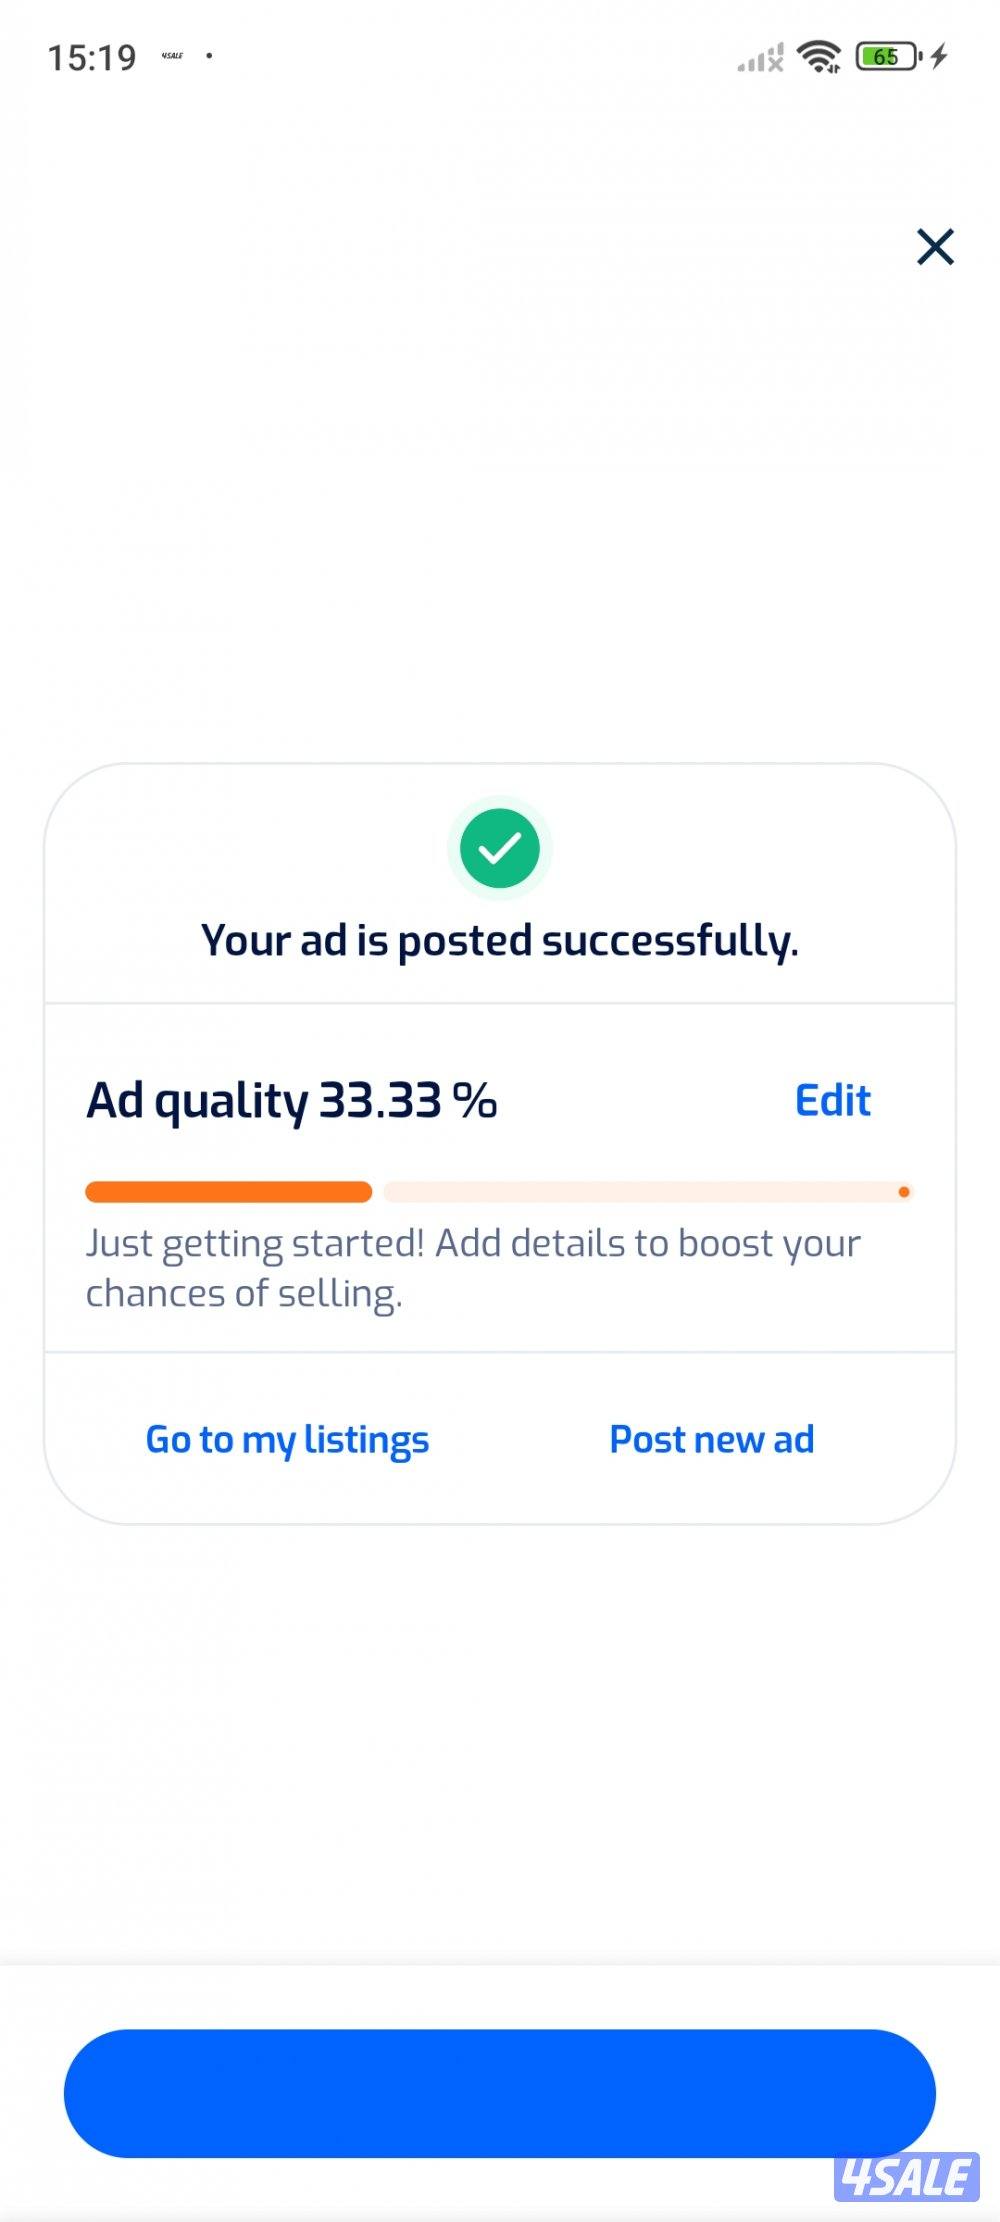
Task: Tap the 15:19 clock in status bar
Action: (x=92, y=58)
